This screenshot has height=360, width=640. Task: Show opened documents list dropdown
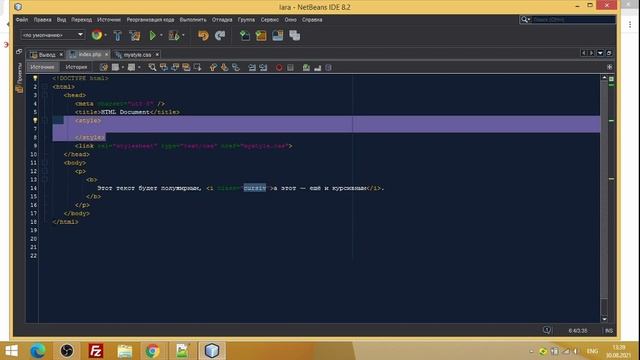pyautogui.click(x=600, y=53)
